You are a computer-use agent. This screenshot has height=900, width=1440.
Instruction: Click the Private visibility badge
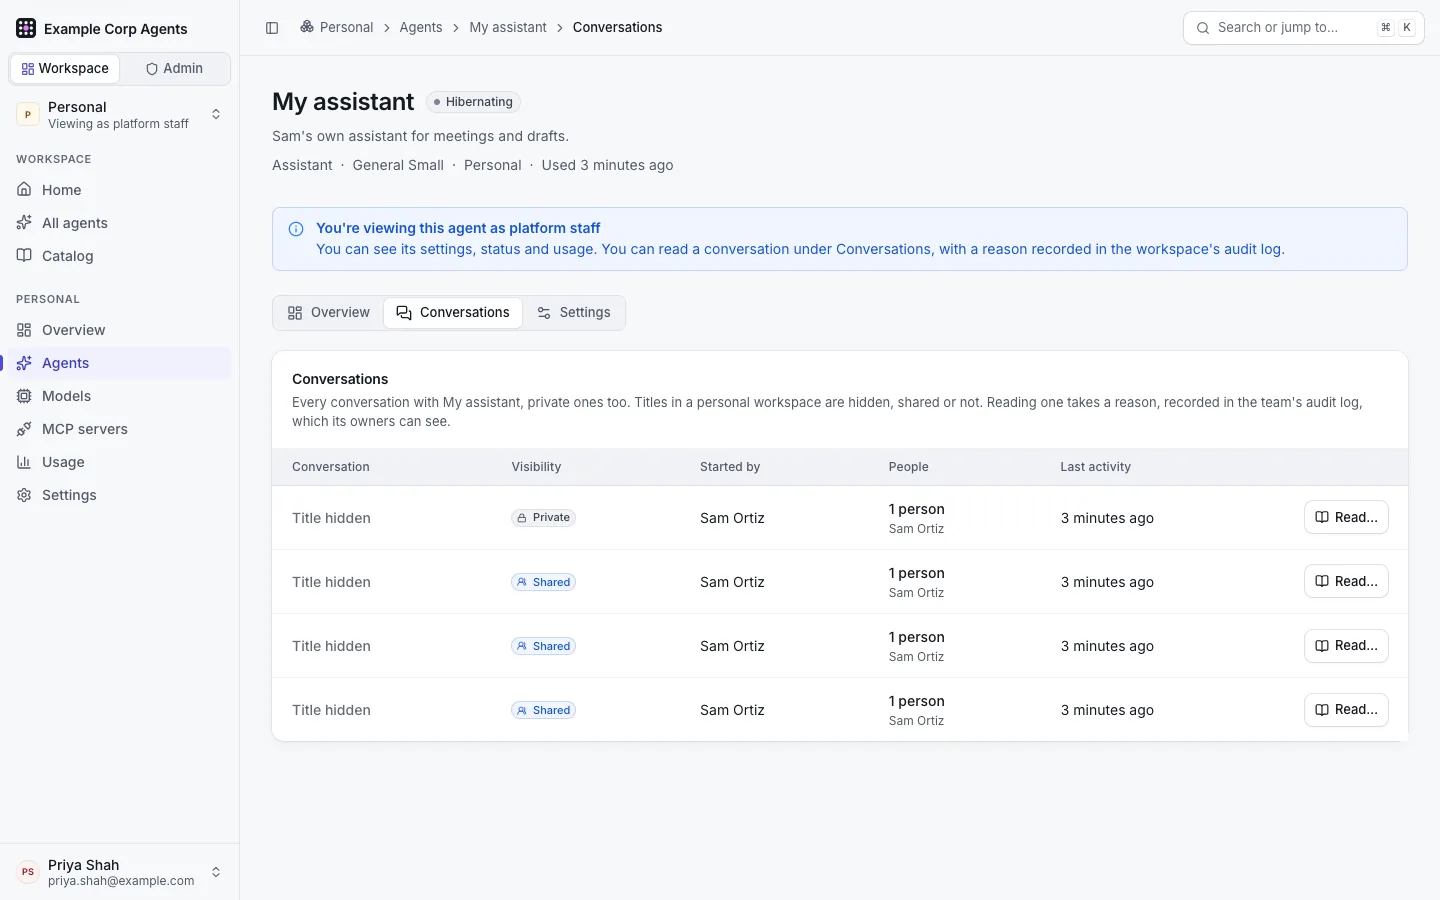(544, 518)
